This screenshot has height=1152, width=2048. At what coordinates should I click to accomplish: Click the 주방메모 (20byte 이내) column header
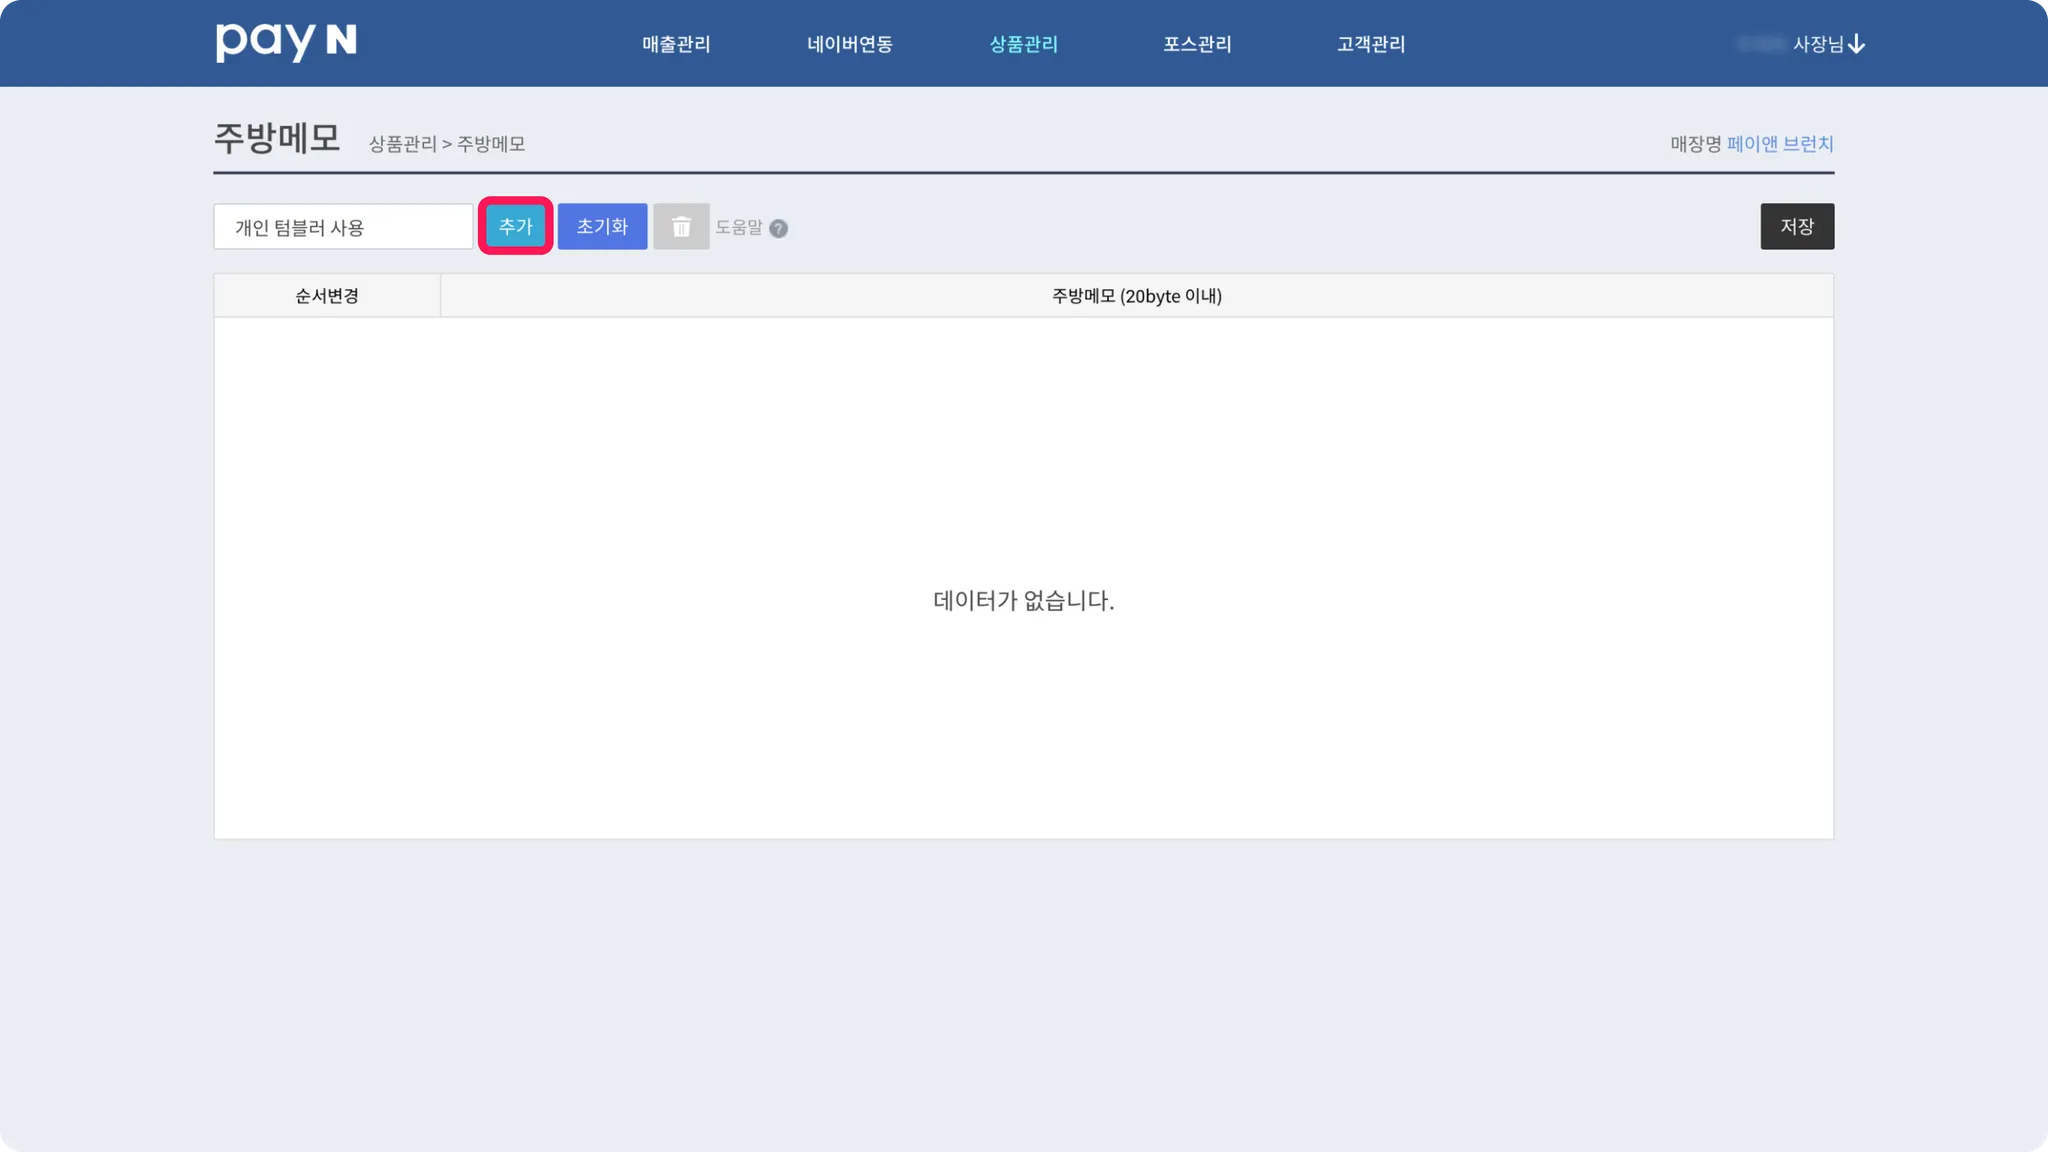click(x=1137, y=296)
